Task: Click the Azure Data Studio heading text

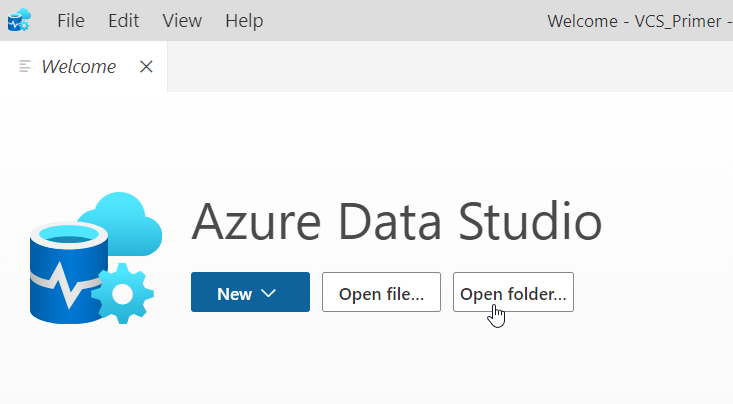Action: (x=396, y=222)
